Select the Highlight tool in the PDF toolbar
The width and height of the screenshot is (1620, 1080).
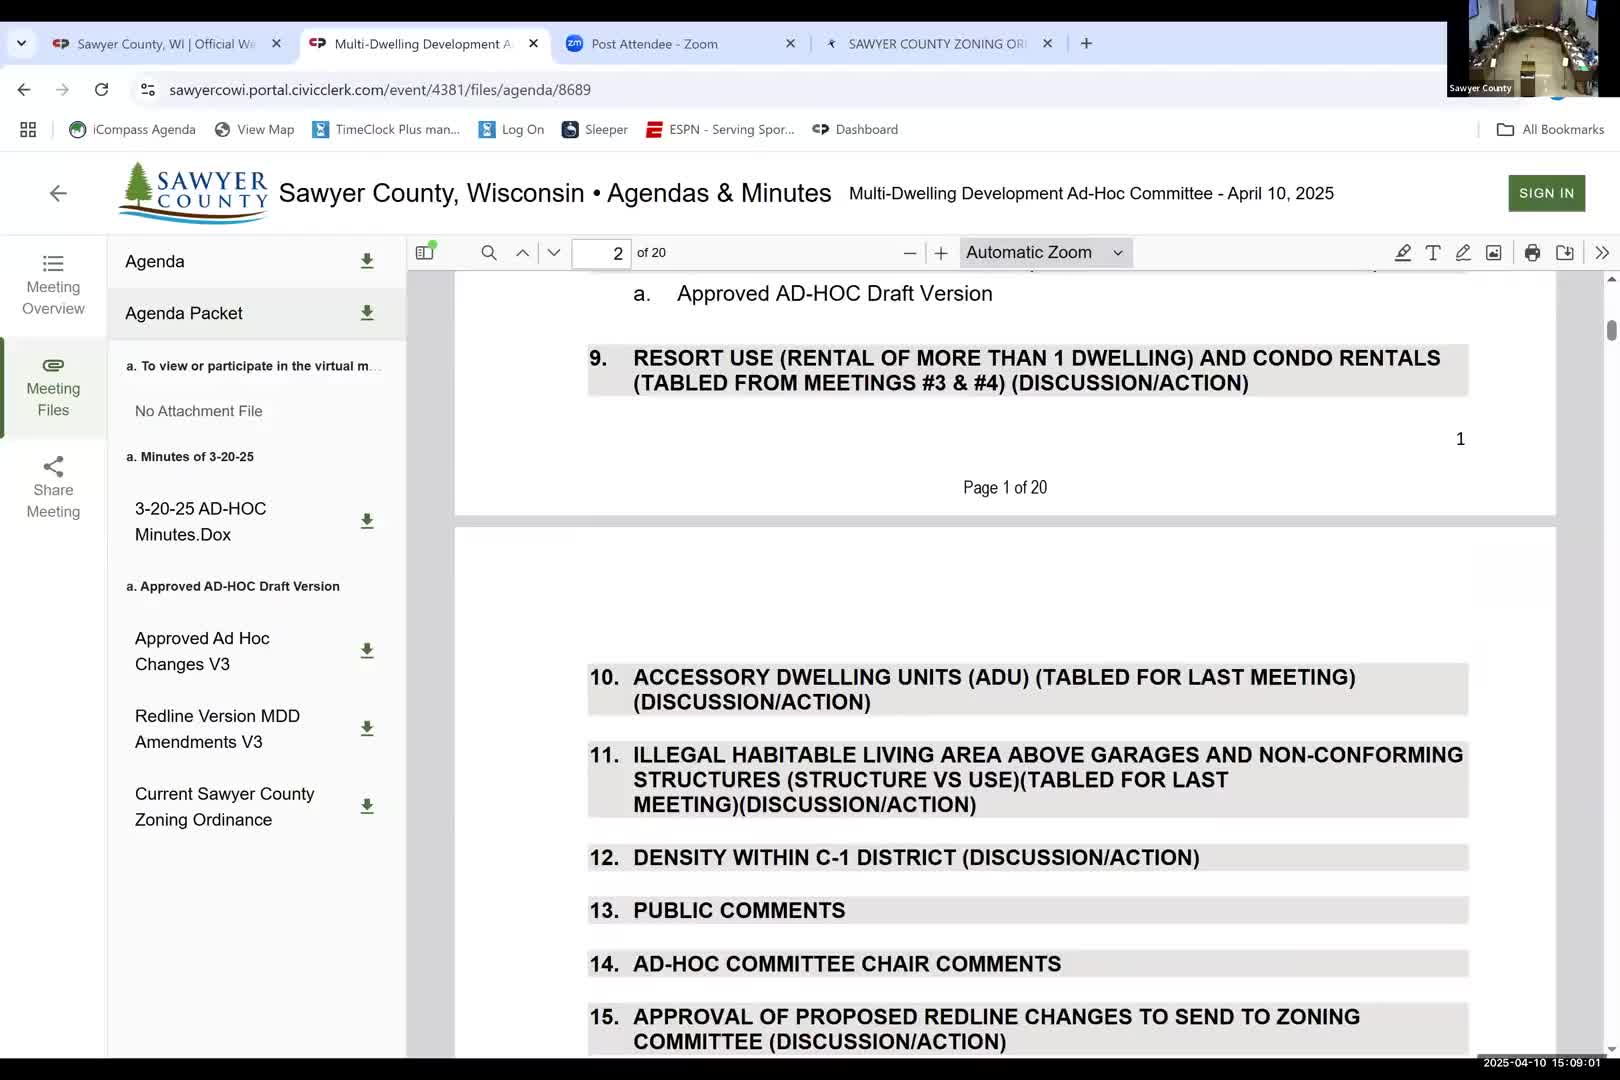pyautogui.click(x=1403, y=252)
